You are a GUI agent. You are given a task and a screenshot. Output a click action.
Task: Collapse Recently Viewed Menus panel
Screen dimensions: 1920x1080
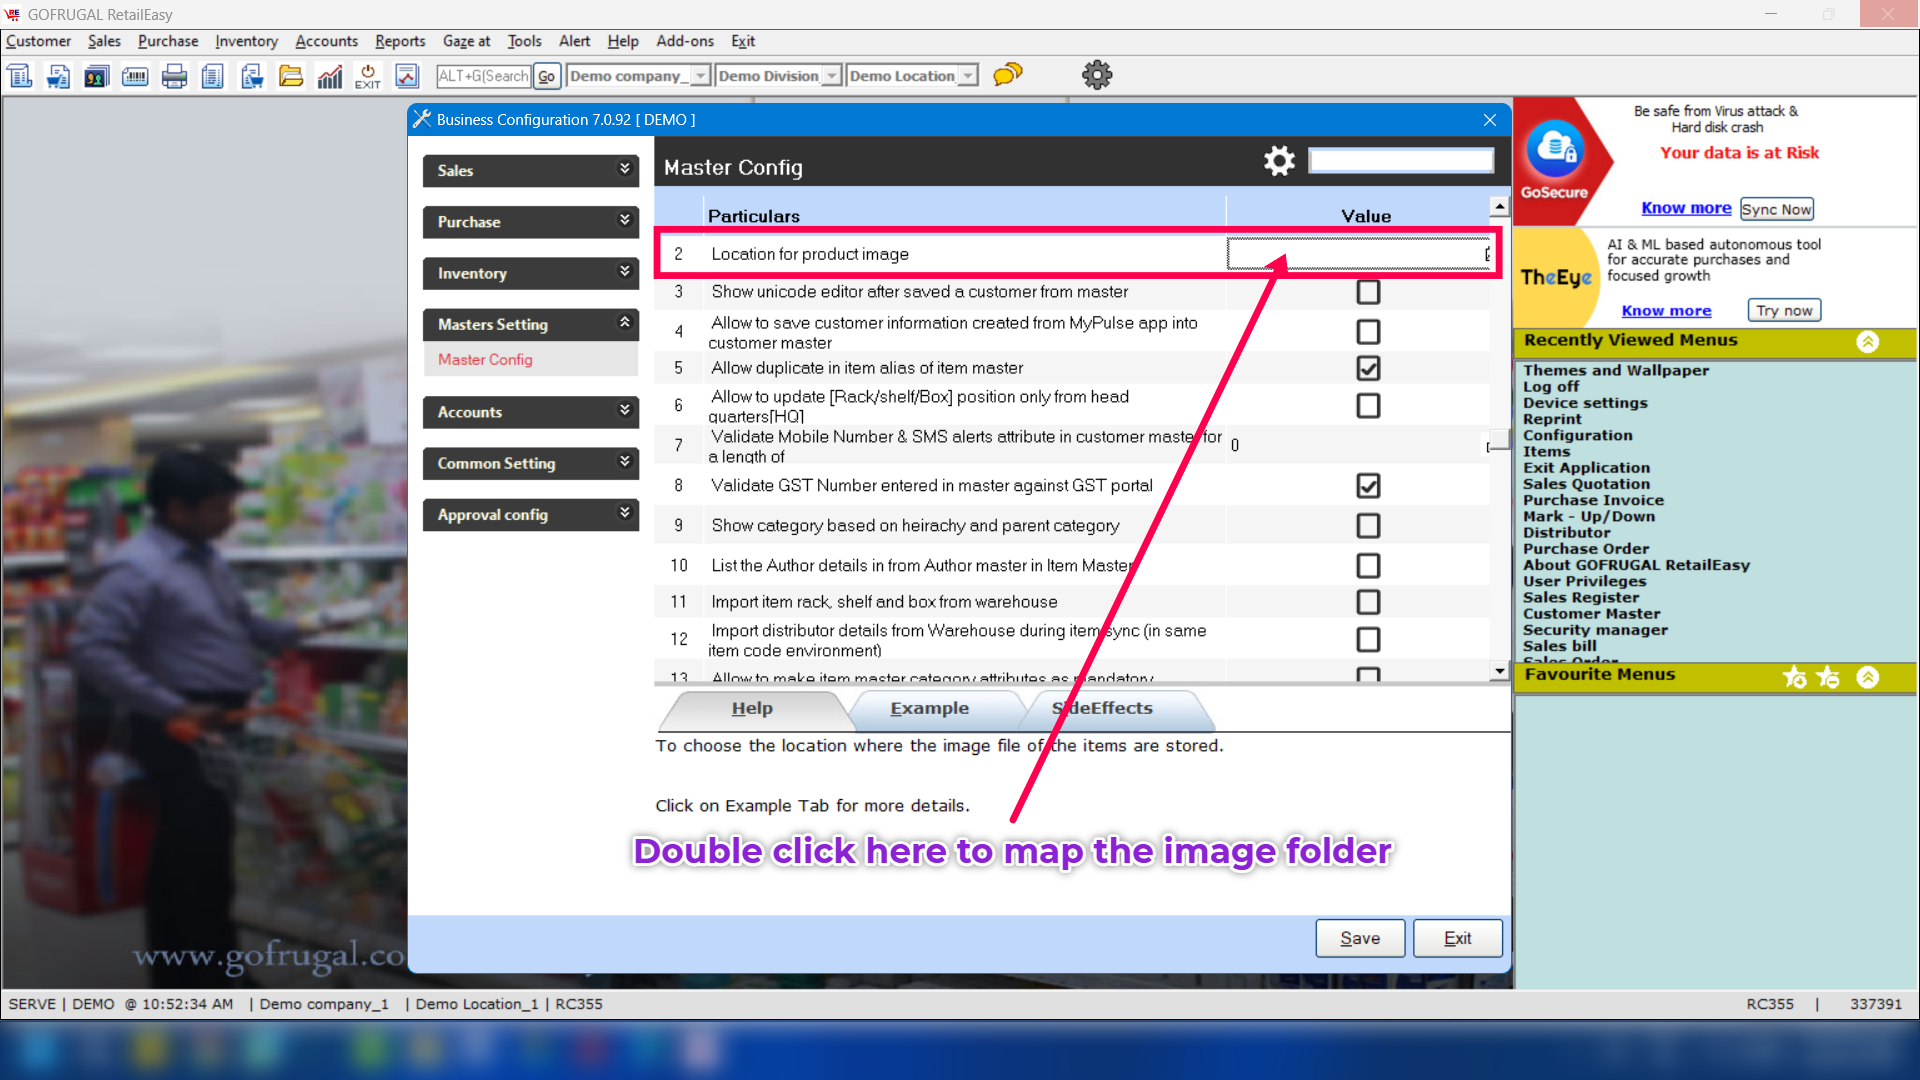tap(1867, 341)
